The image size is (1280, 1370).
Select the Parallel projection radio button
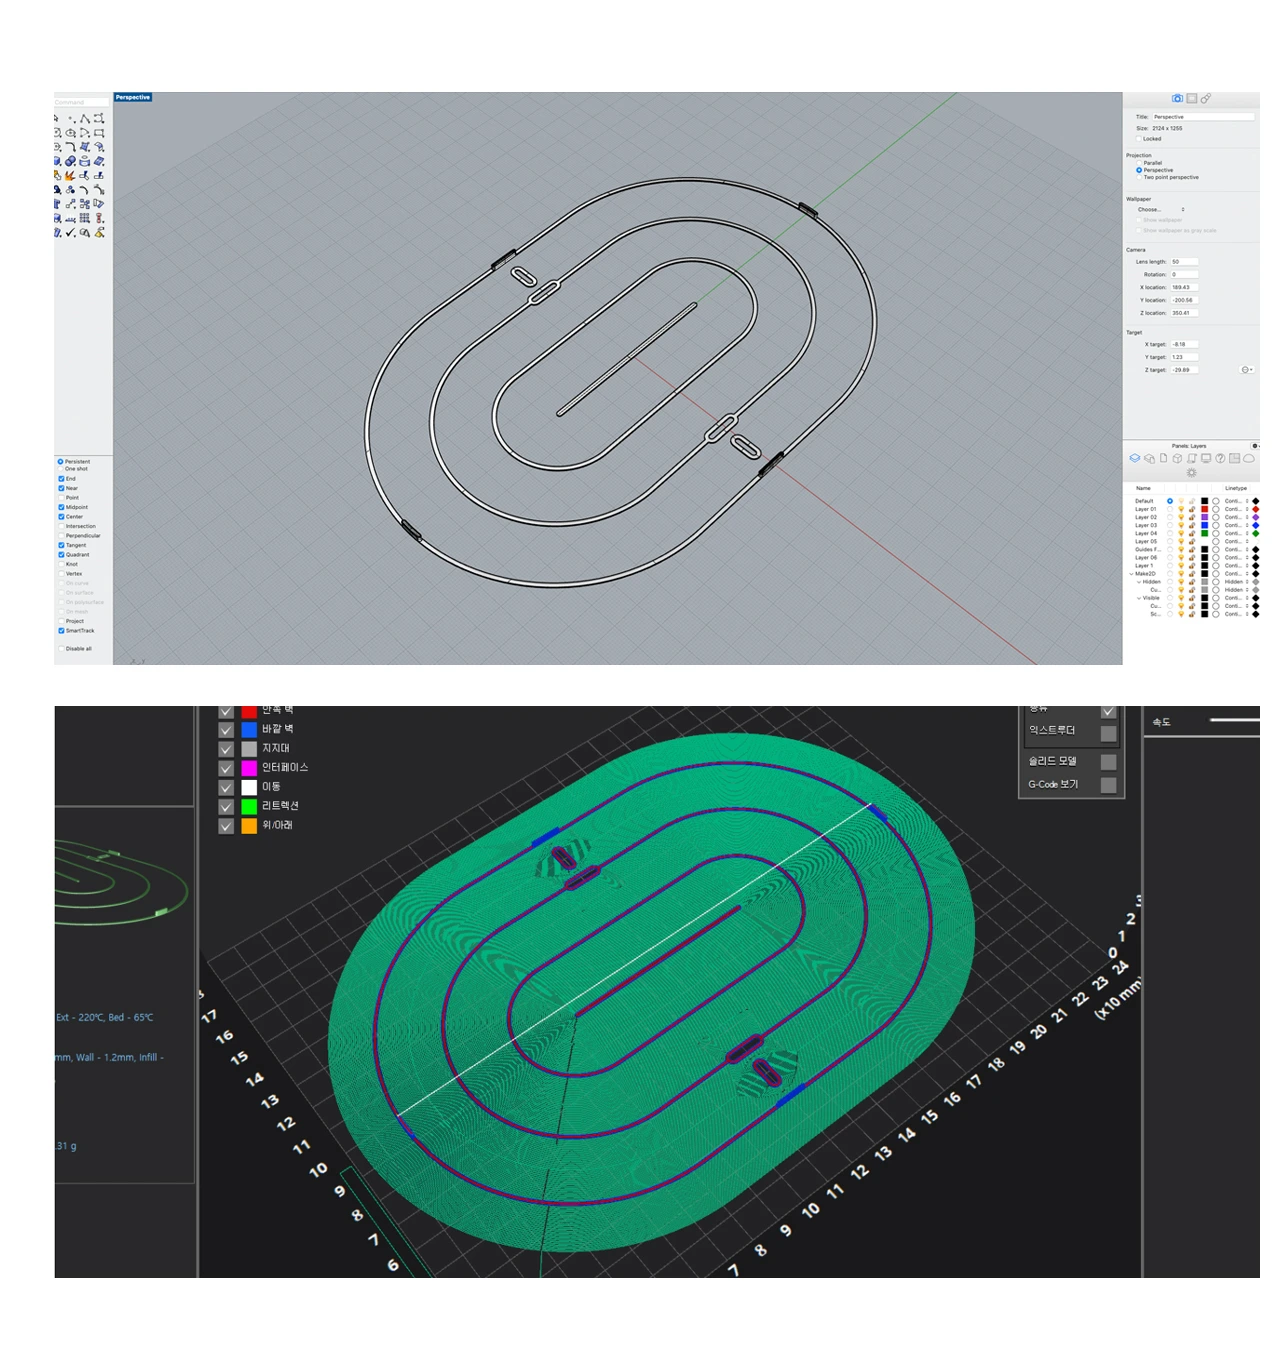click(x=1139, y=163)
